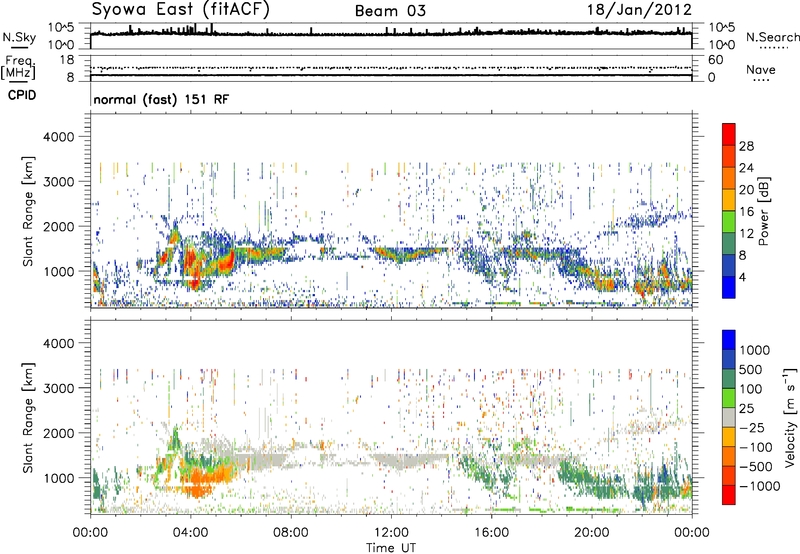This screenshot has width=800, height=554.
Task: Select the 24 dB value on power colorbar
Action: [746, 168]
